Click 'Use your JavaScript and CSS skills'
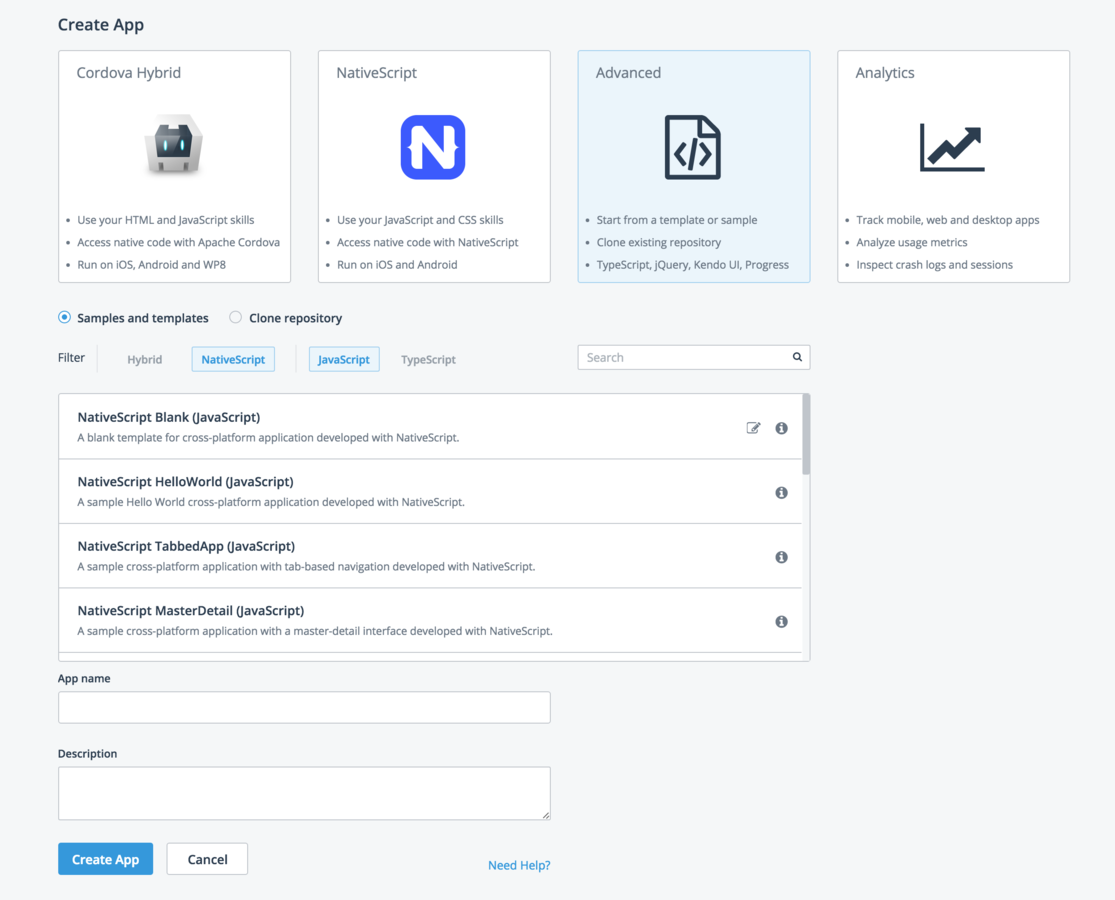The image size is (1115, 900). (420, 220)
